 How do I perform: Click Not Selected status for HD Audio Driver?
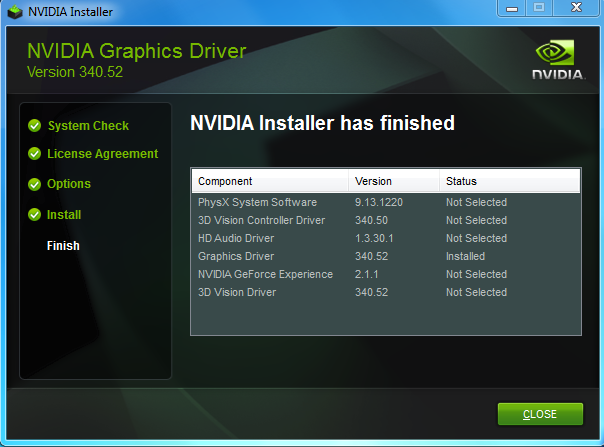(x=476, y=238)
